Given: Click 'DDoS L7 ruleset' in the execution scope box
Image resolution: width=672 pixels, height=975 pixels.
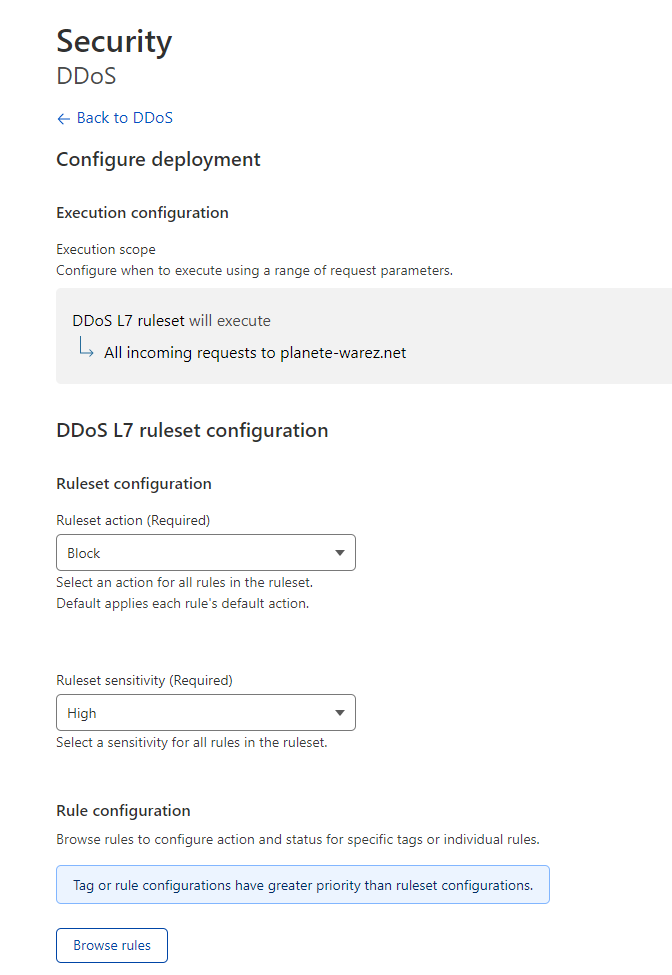Looking at the screenshot, I should [128, 321].
